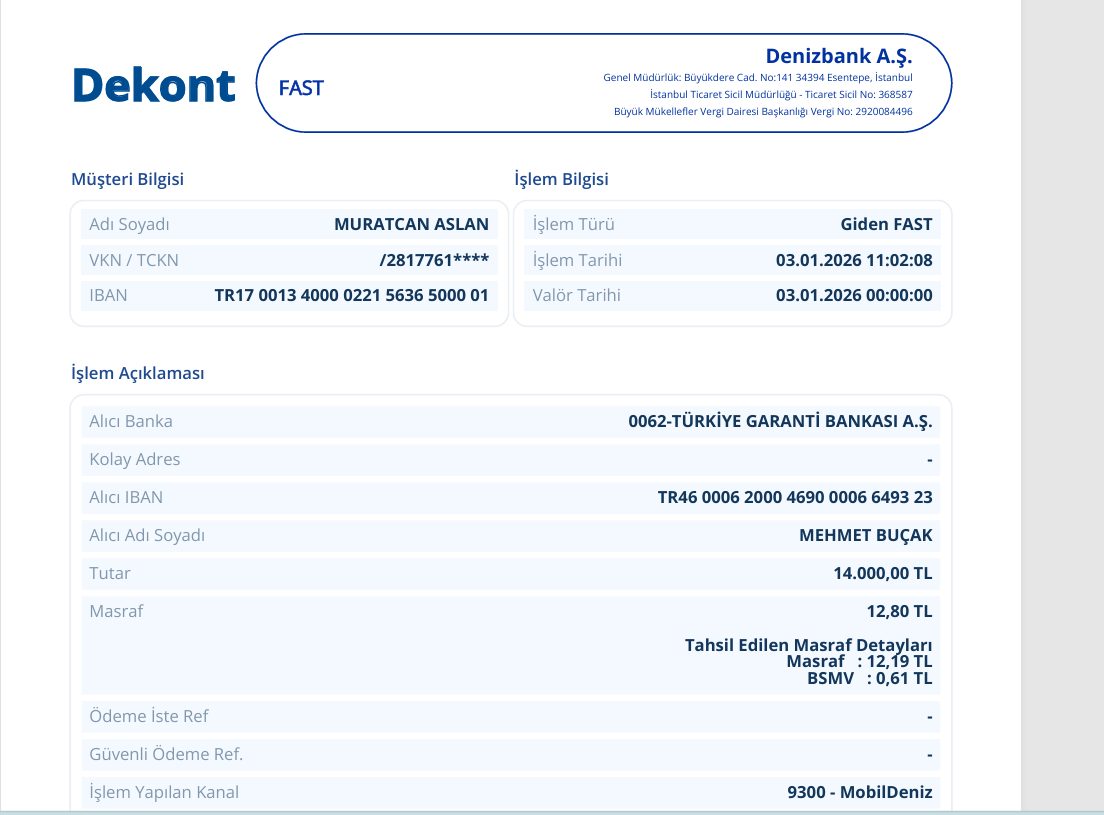Click the İşlem Açıklaması section heading
Screen dimensions: 1104x815
tap(138, 373)
